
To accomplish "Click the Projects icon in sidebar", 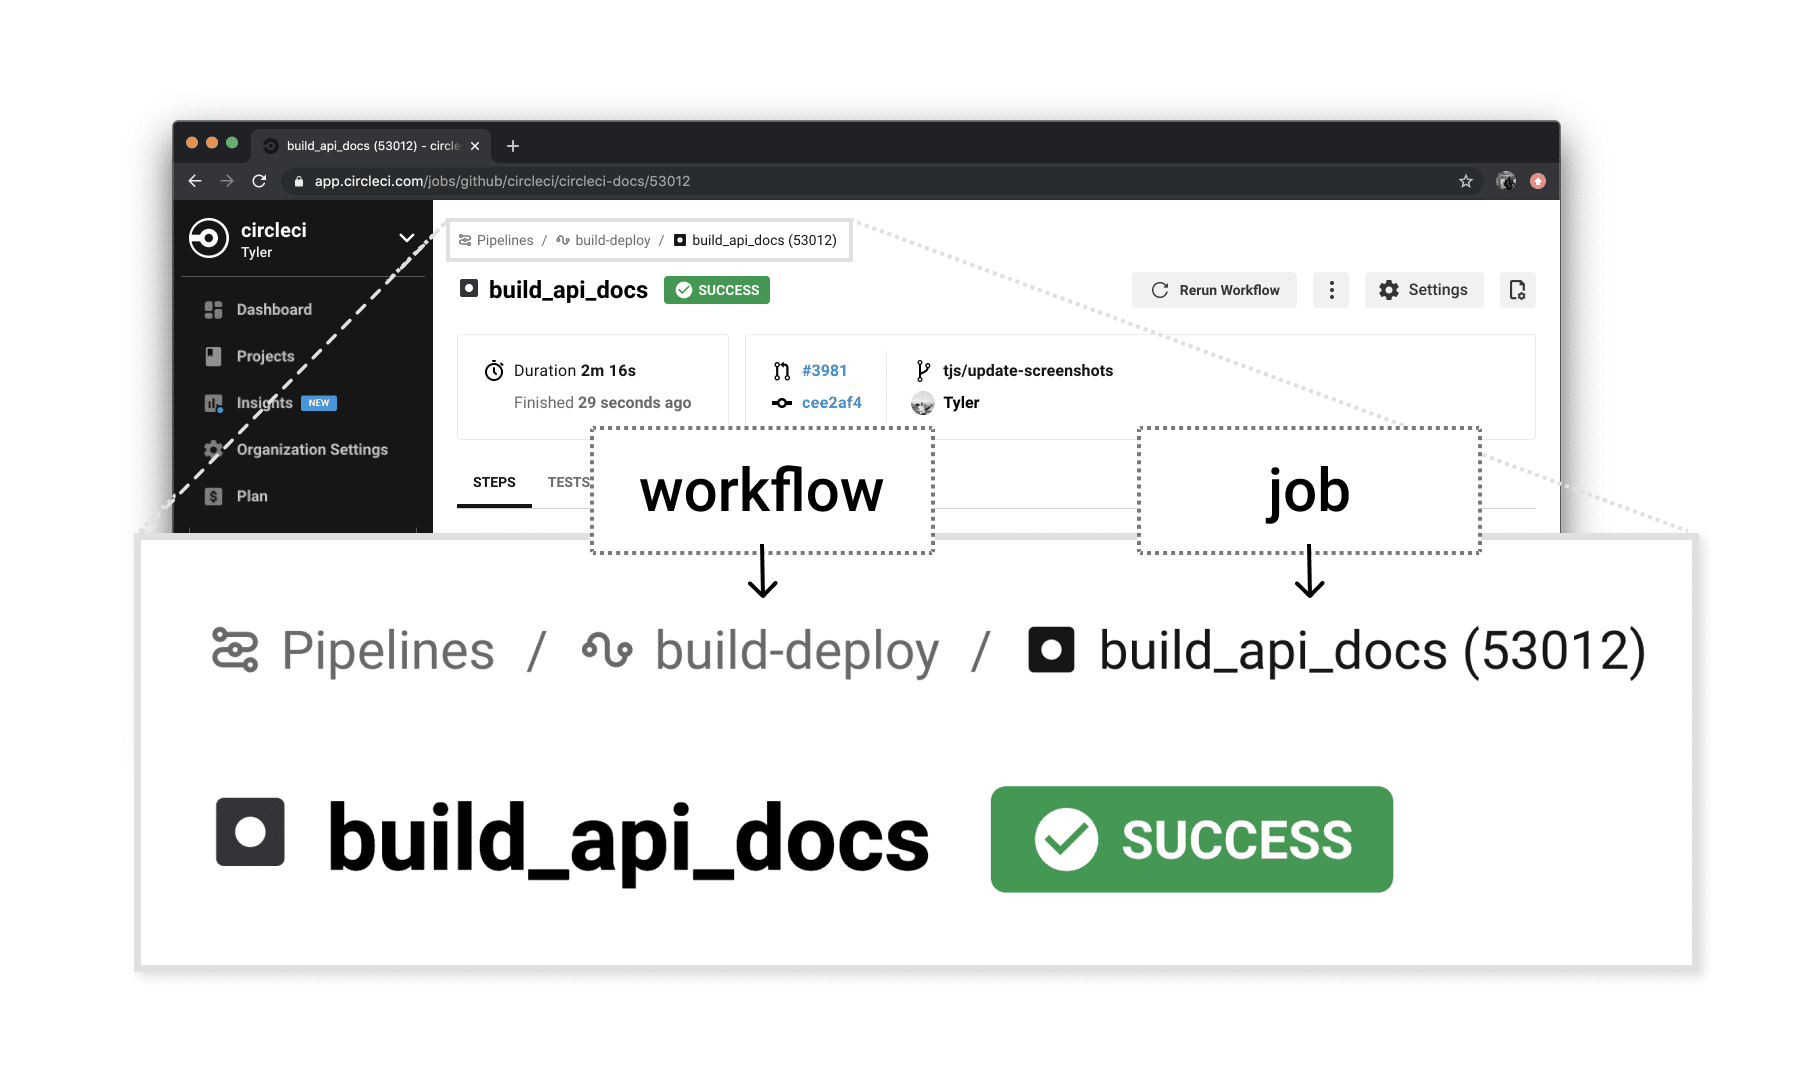I will 213,356.
